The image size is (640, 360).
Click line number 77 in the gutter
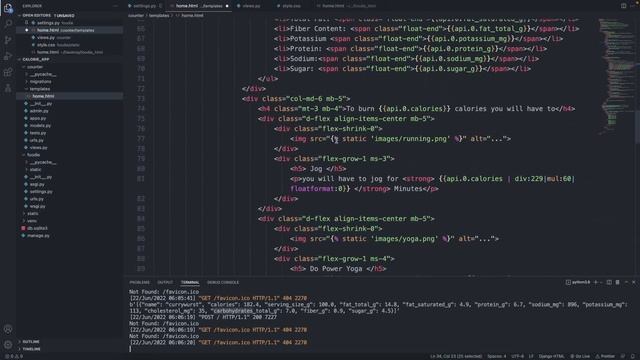[141, 139]
